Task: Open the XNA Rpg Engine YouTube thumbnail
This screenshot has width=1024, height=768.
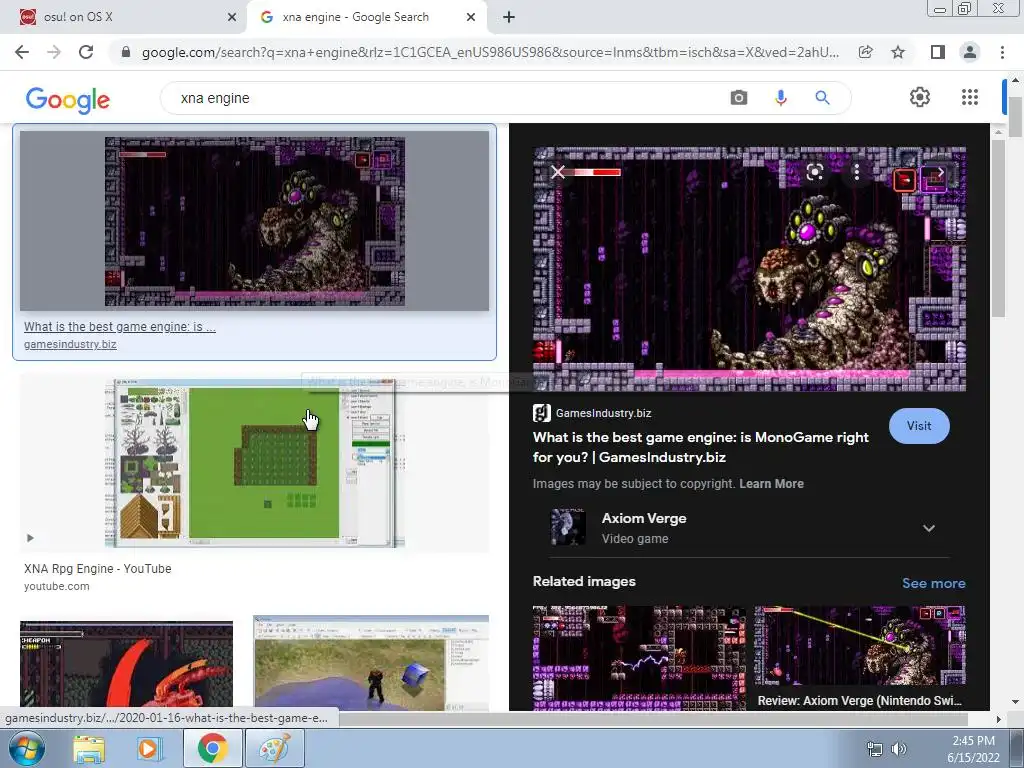Action: [x=255, y=463]
